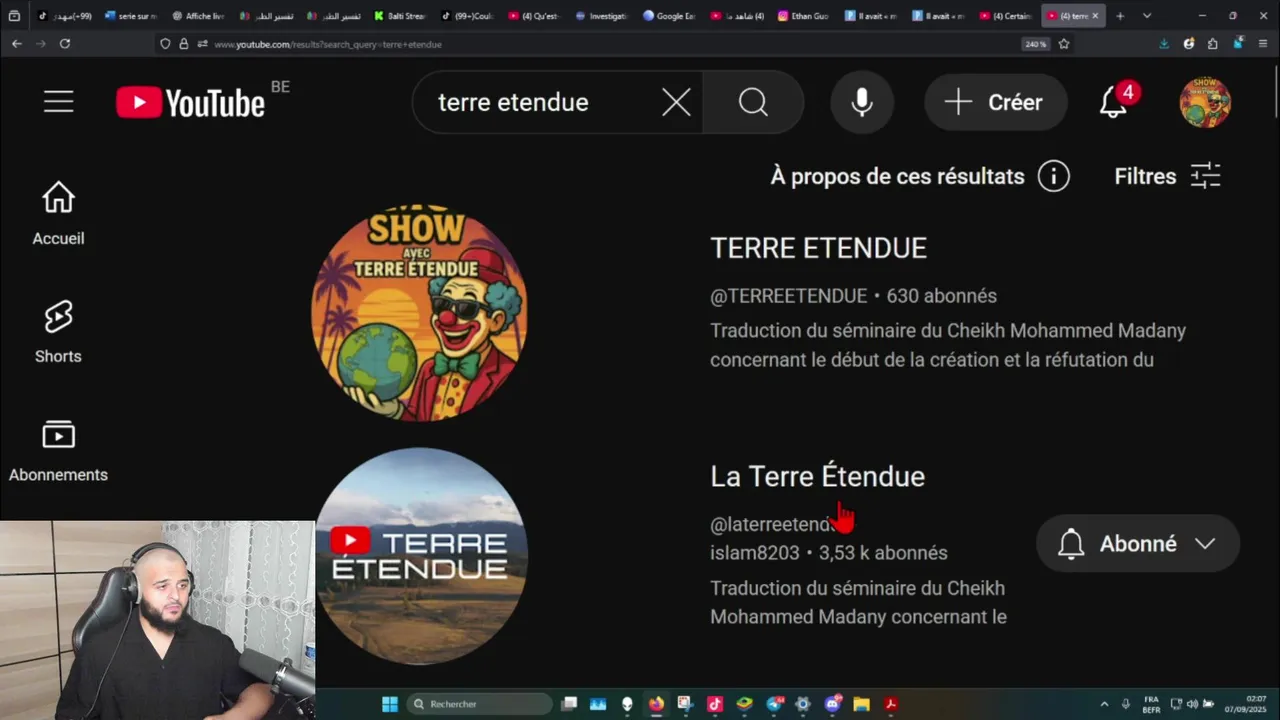This screenshot has width=1280, height=720.
Task: Open the Firefox application menu
Action: click(1263, 44)
